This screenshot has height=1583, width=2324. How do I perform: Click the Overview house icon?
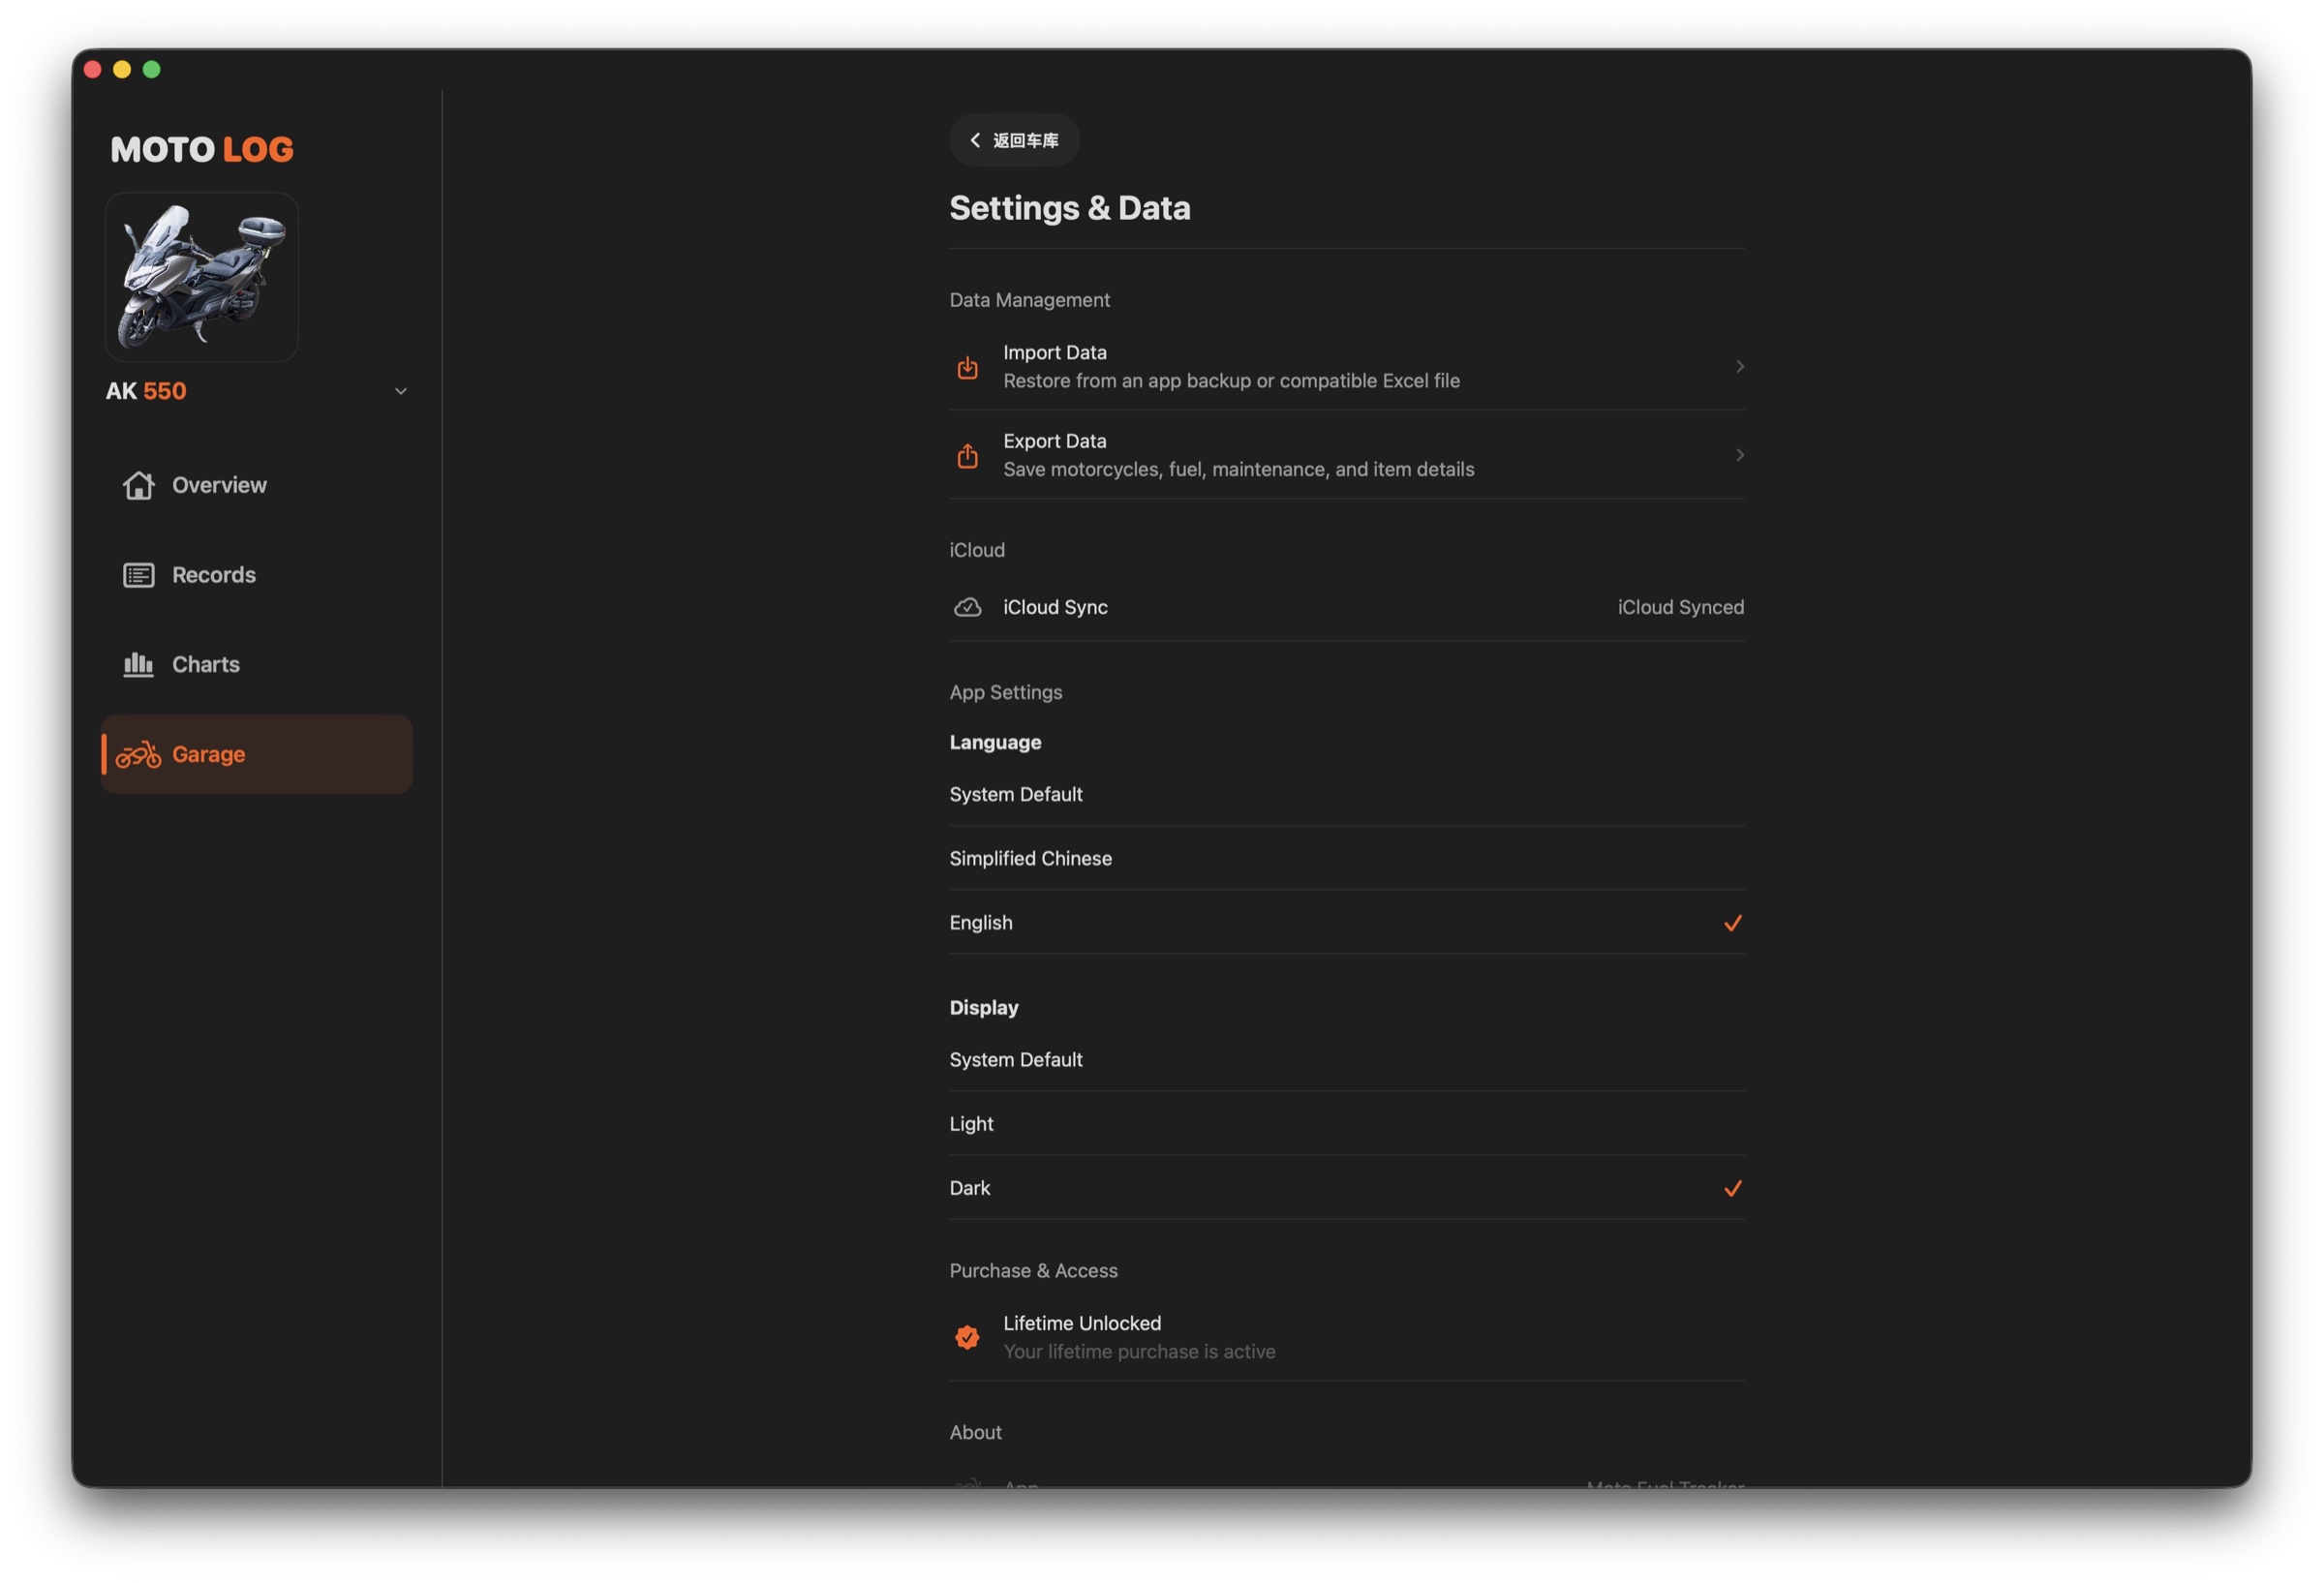(138, 485)
